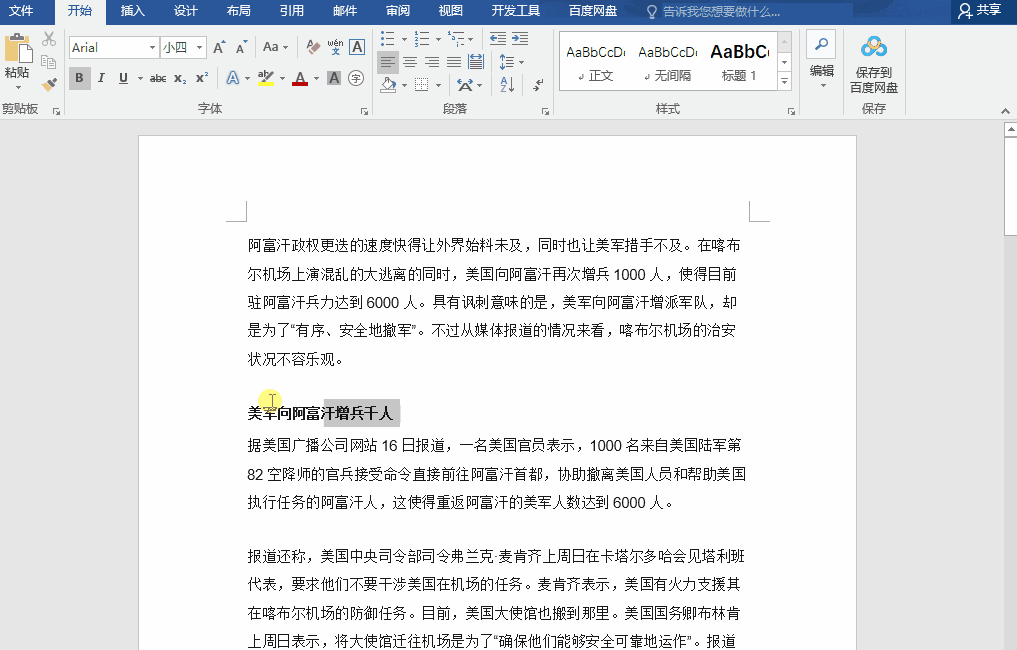The image size is (1017, 650).
Task: Toggle italic formatting
Action: tap(101, 78)
